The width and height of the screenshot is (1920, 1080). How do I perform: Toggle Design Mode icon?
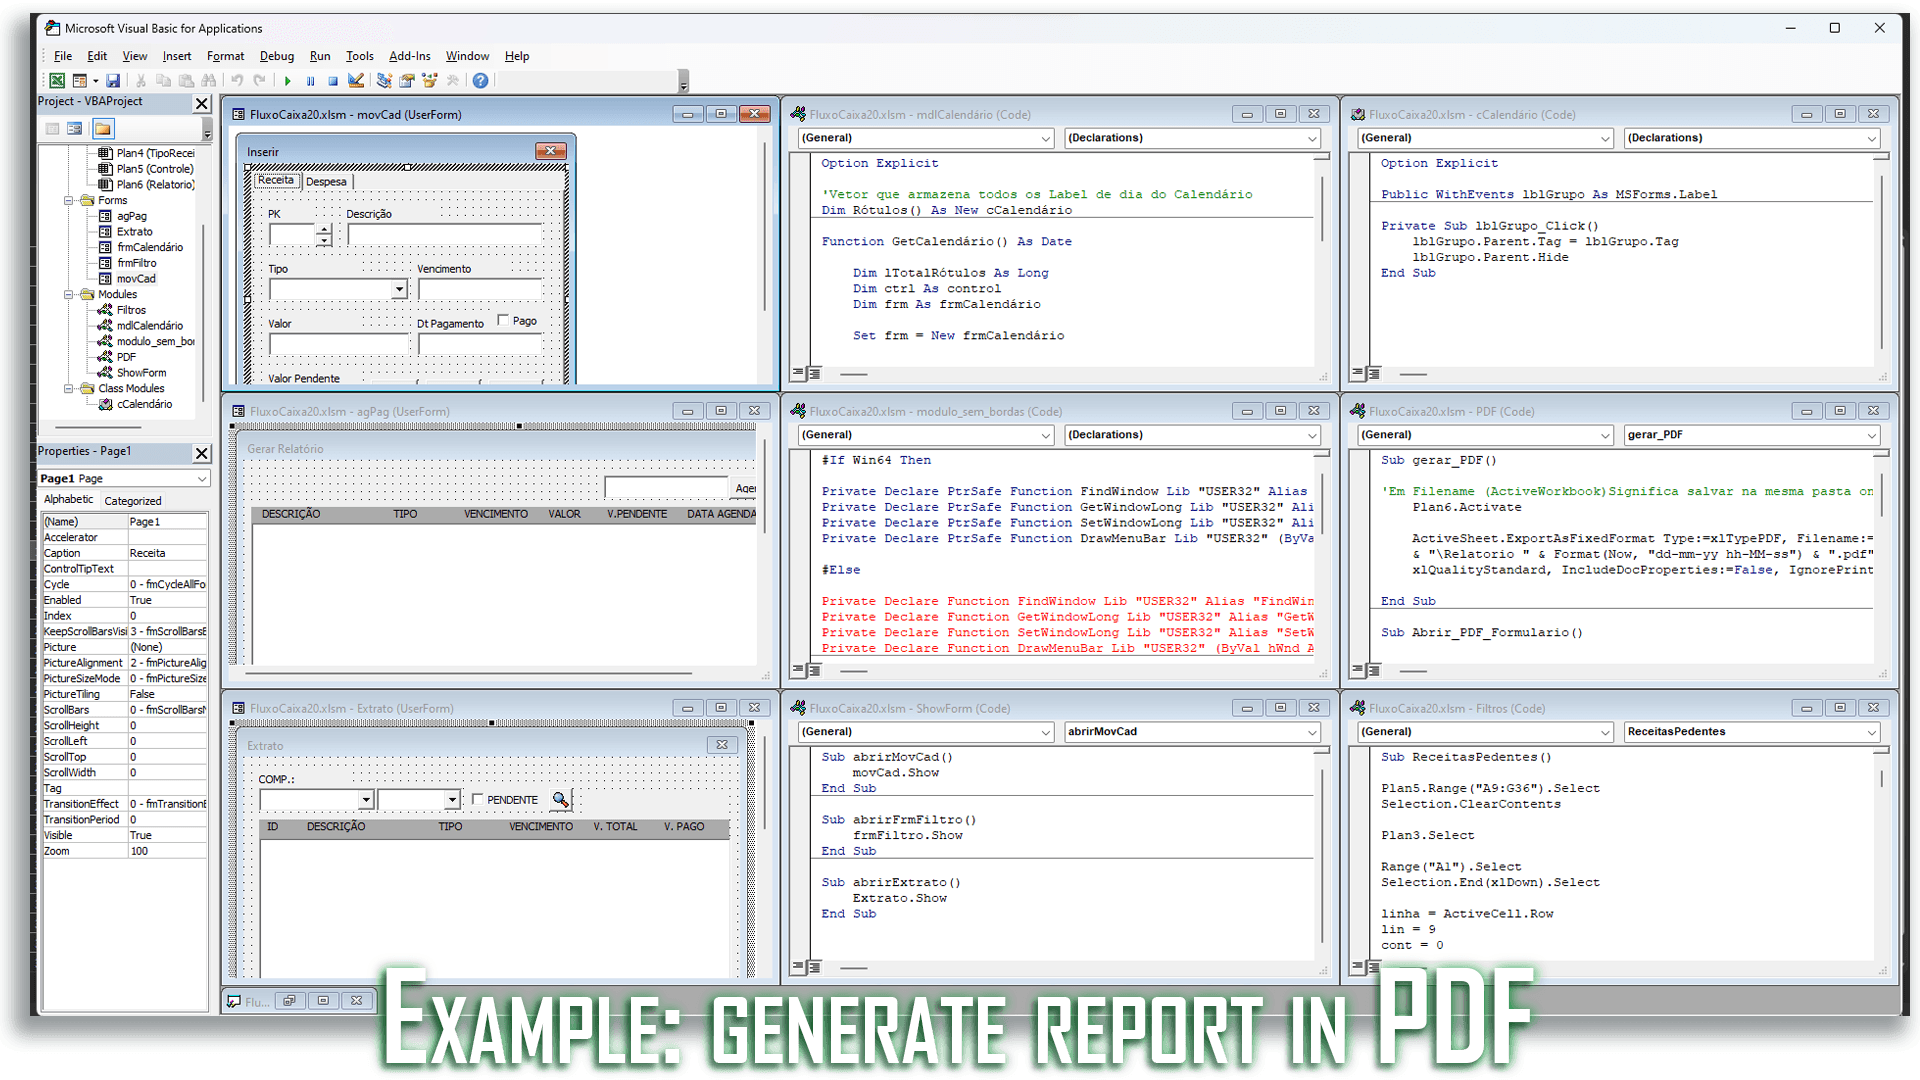[x=356, y=81]
